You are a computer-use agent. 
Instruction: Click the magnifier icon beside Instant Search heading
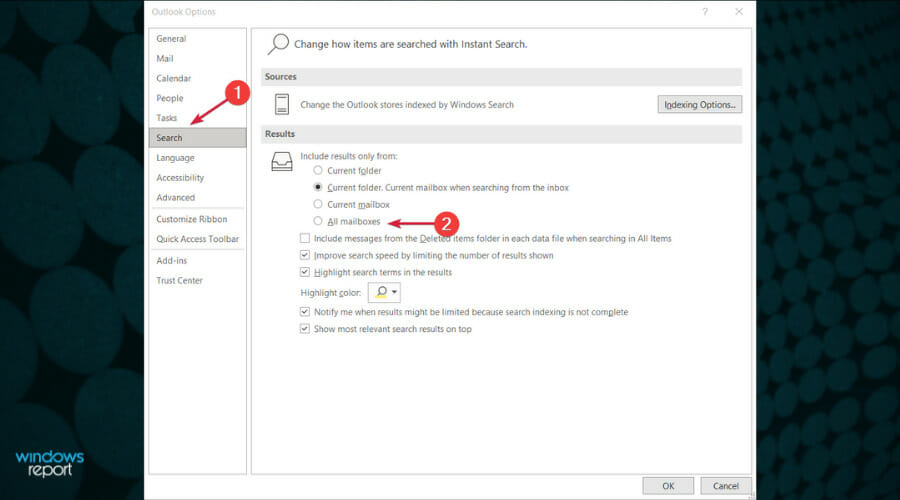click(278, 44)
